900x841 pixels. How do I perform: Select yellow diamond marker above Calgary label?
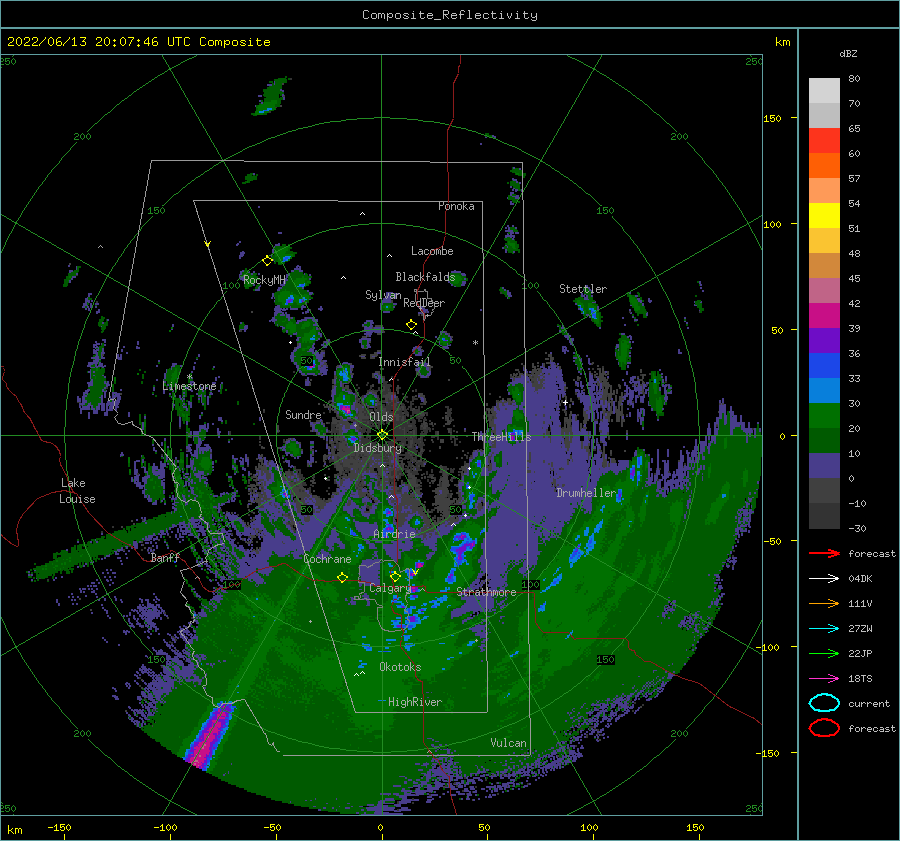coord(395,576)
